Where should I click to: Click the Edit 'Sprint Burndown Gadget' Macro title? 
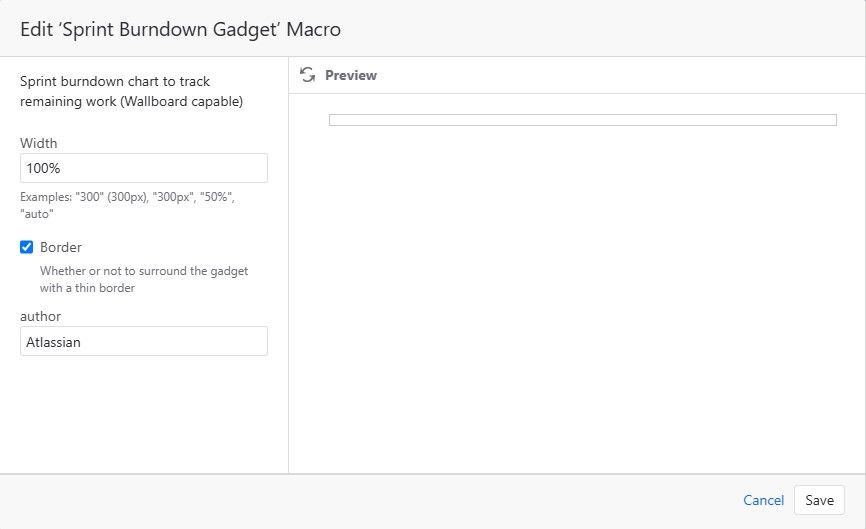180,29
